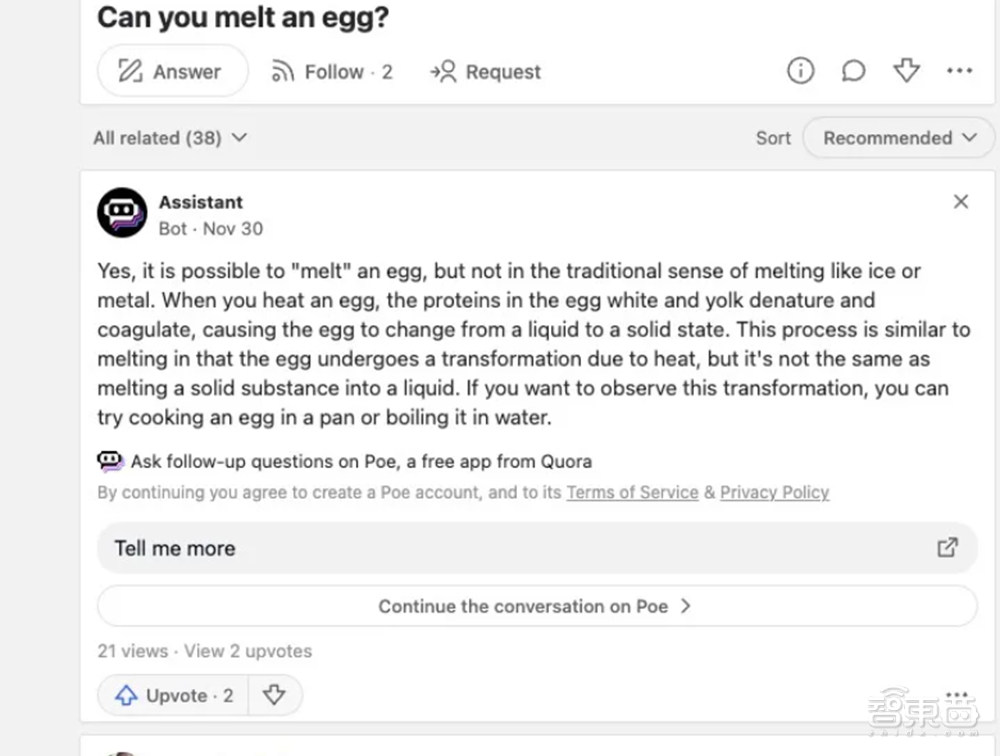Screen dimensions: 1000x756
Task: Expand the All related (38) filter
Action: pyautogui.click(x=169, y=138)
